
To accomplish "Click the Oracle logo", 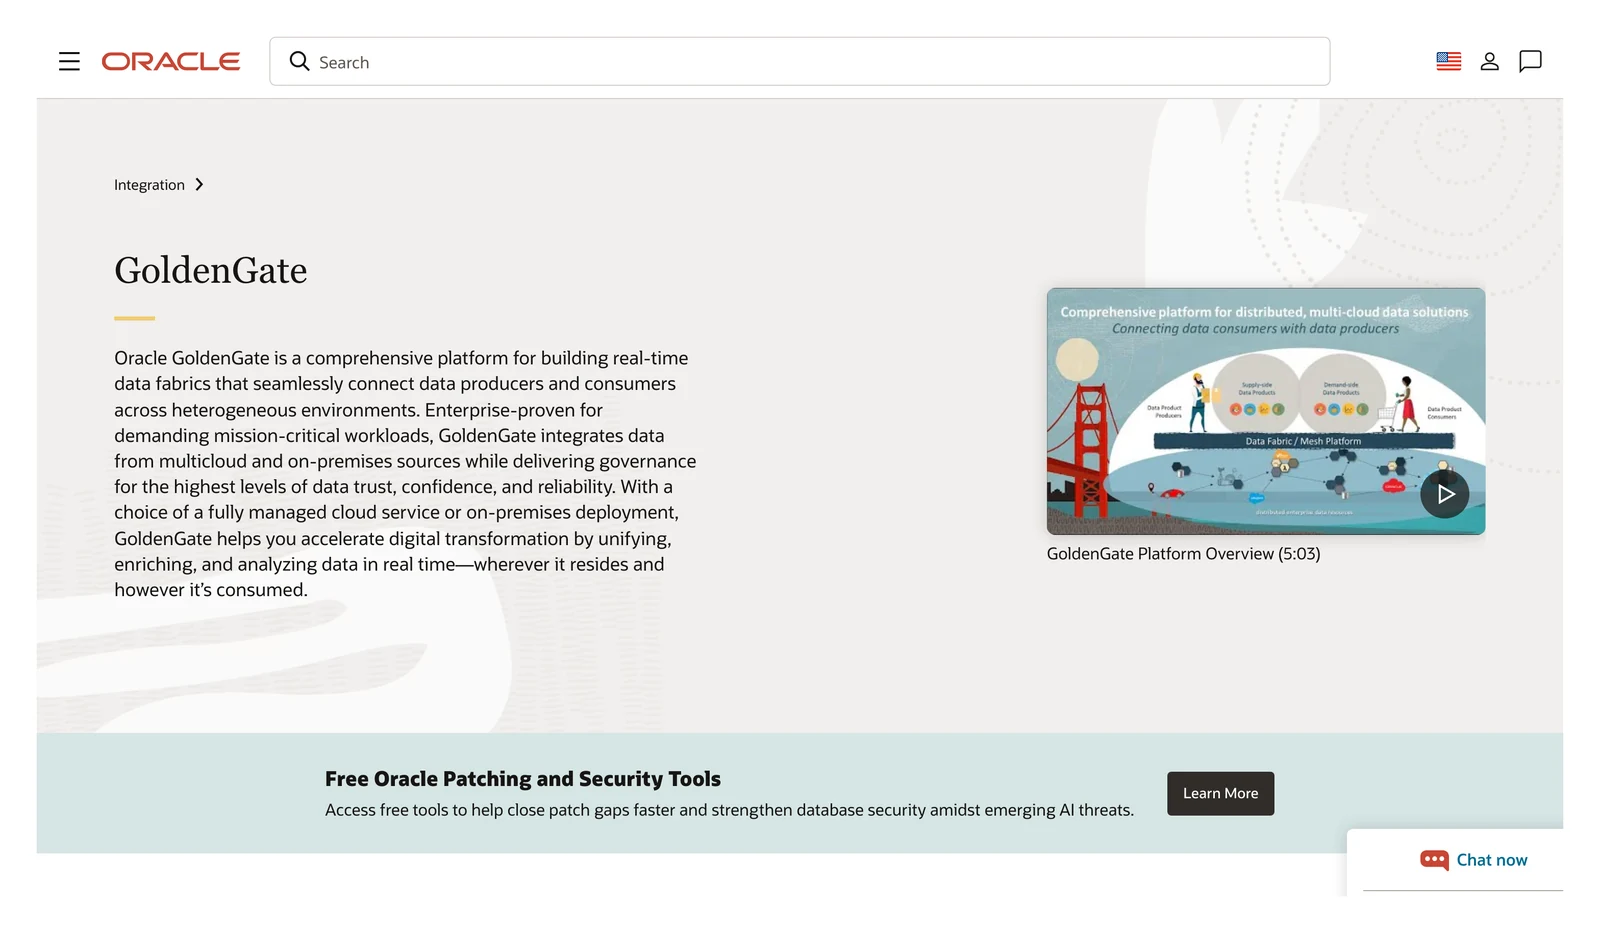I will click(171, 62).
